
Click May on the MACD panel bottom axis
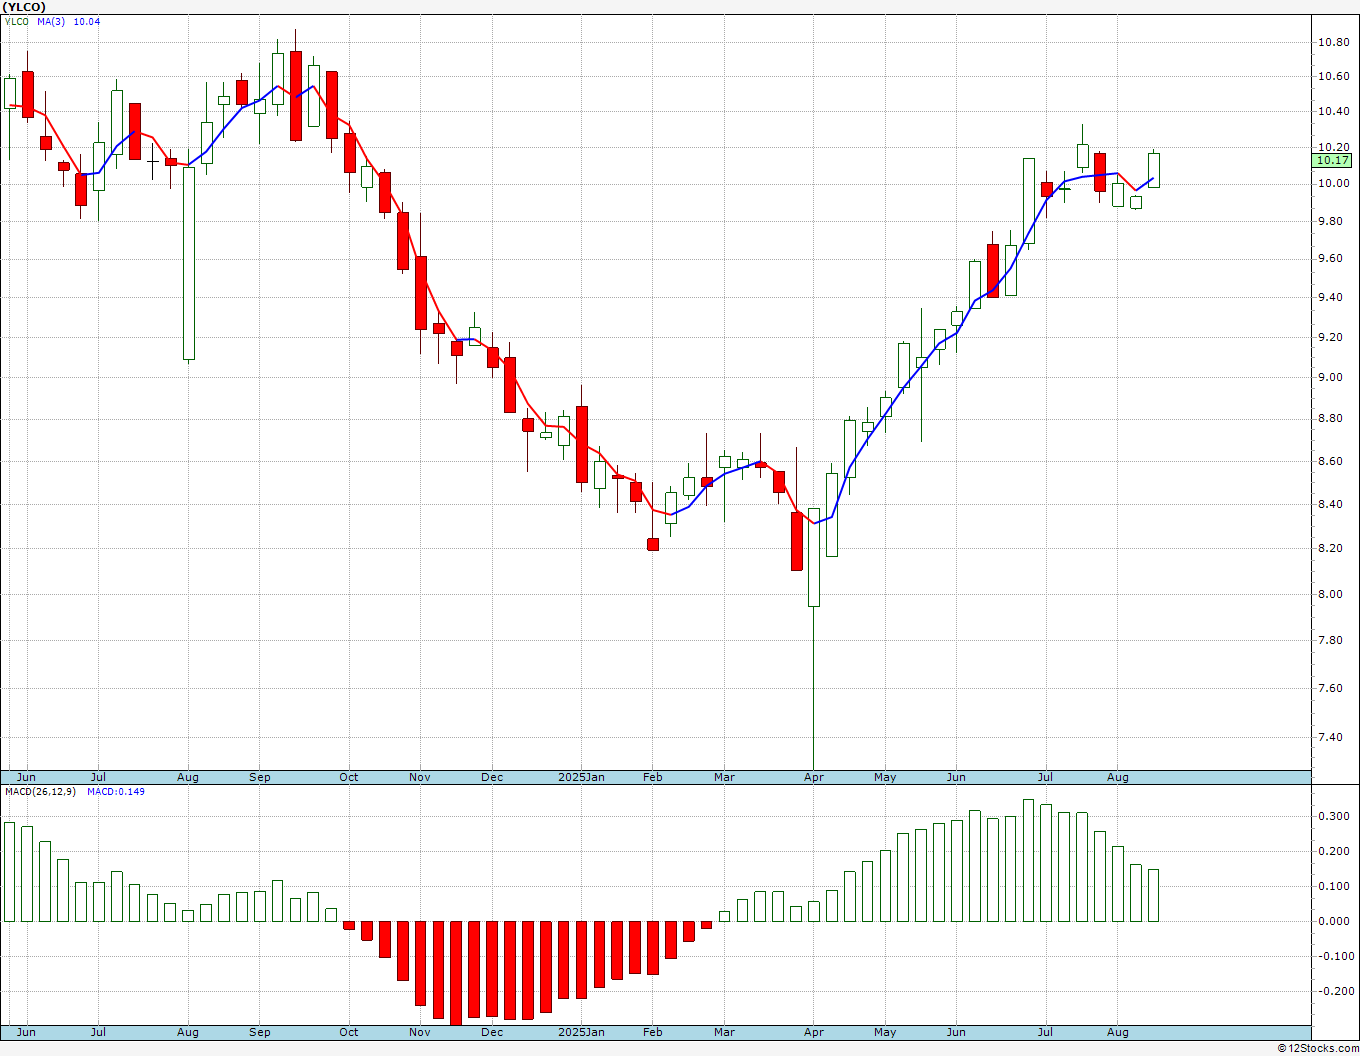click(885, 1032)
